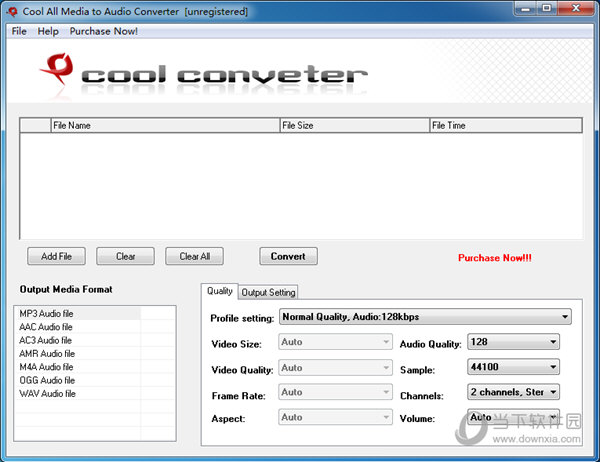
Task: Expand the Audio Quality 128 dropdown
Action: click(514, 342)
